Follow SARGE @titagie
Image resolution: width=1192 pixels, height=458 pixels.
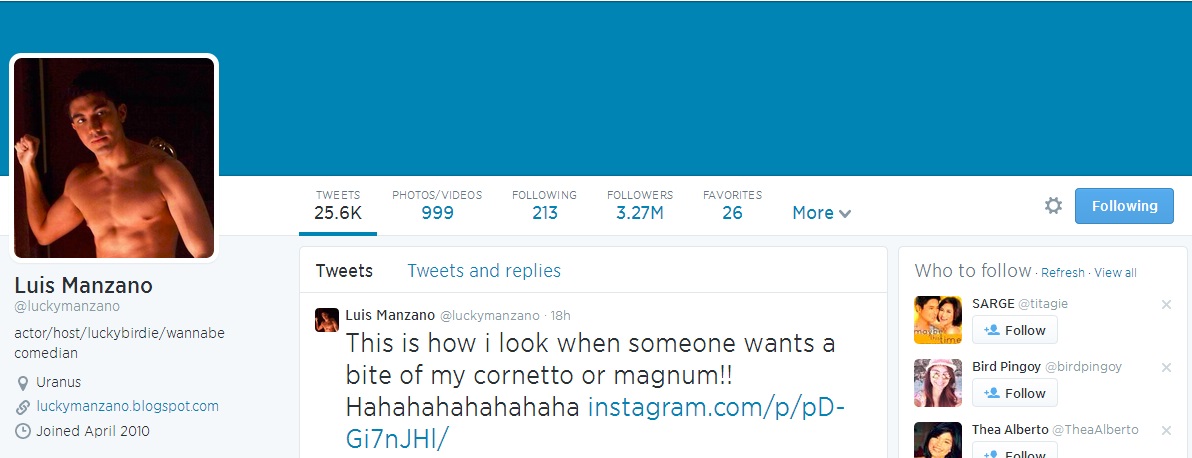click(1014, 330)
